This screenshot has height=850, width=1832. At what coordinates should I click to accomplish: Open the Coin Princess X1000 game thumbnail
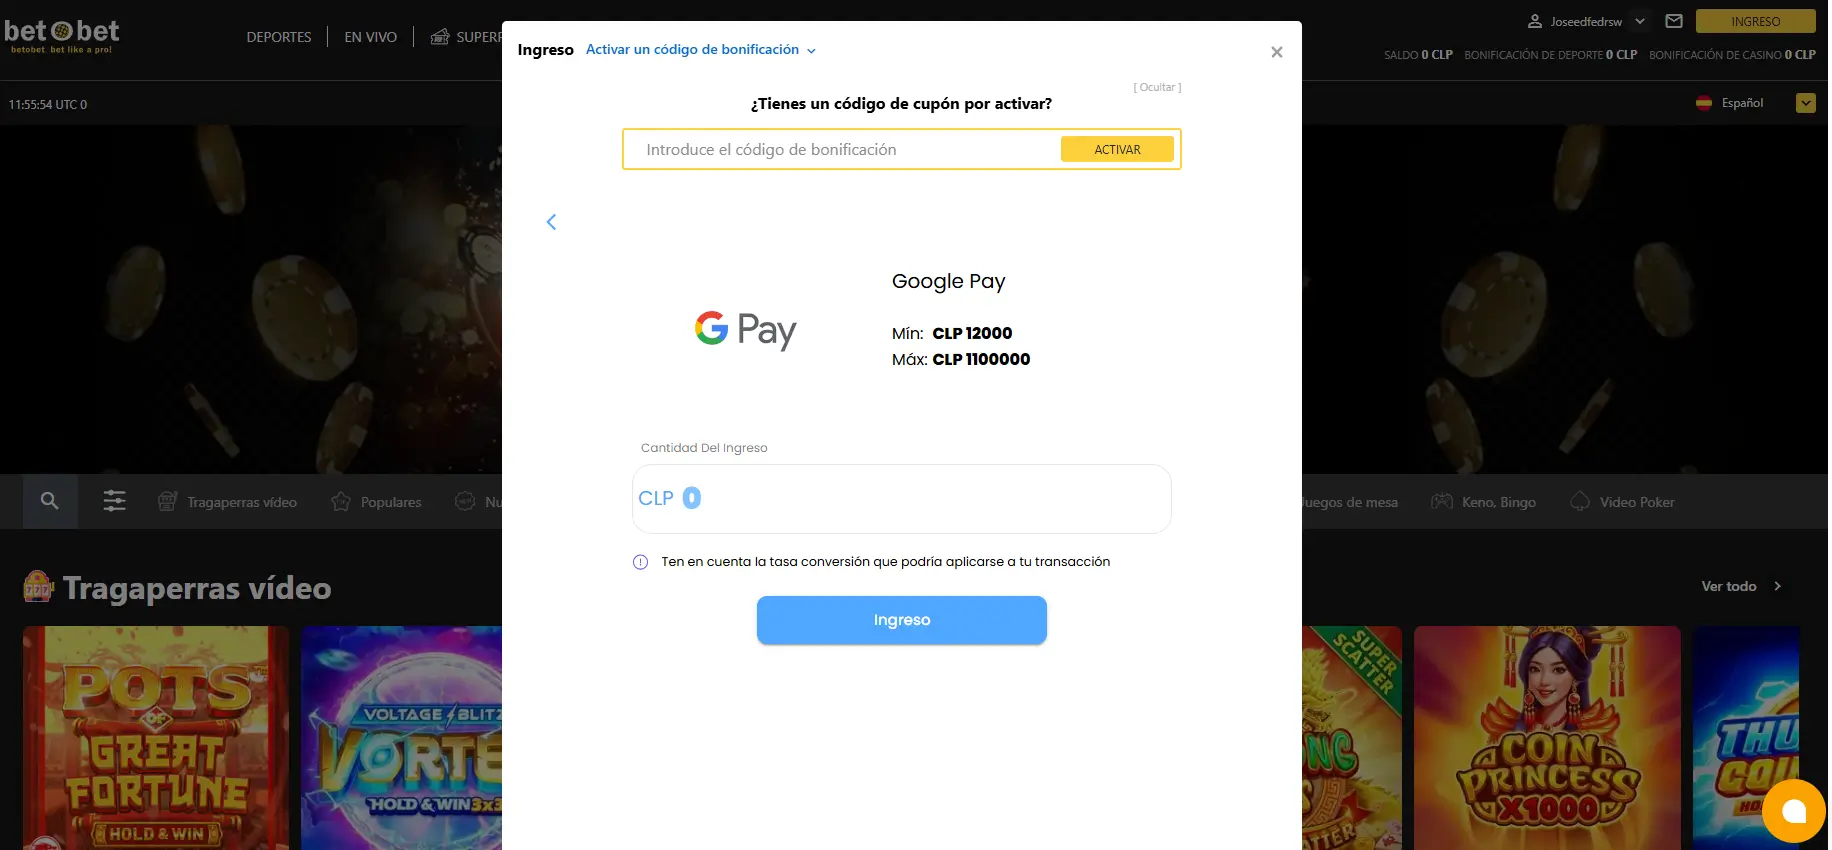pos(1547,738)
